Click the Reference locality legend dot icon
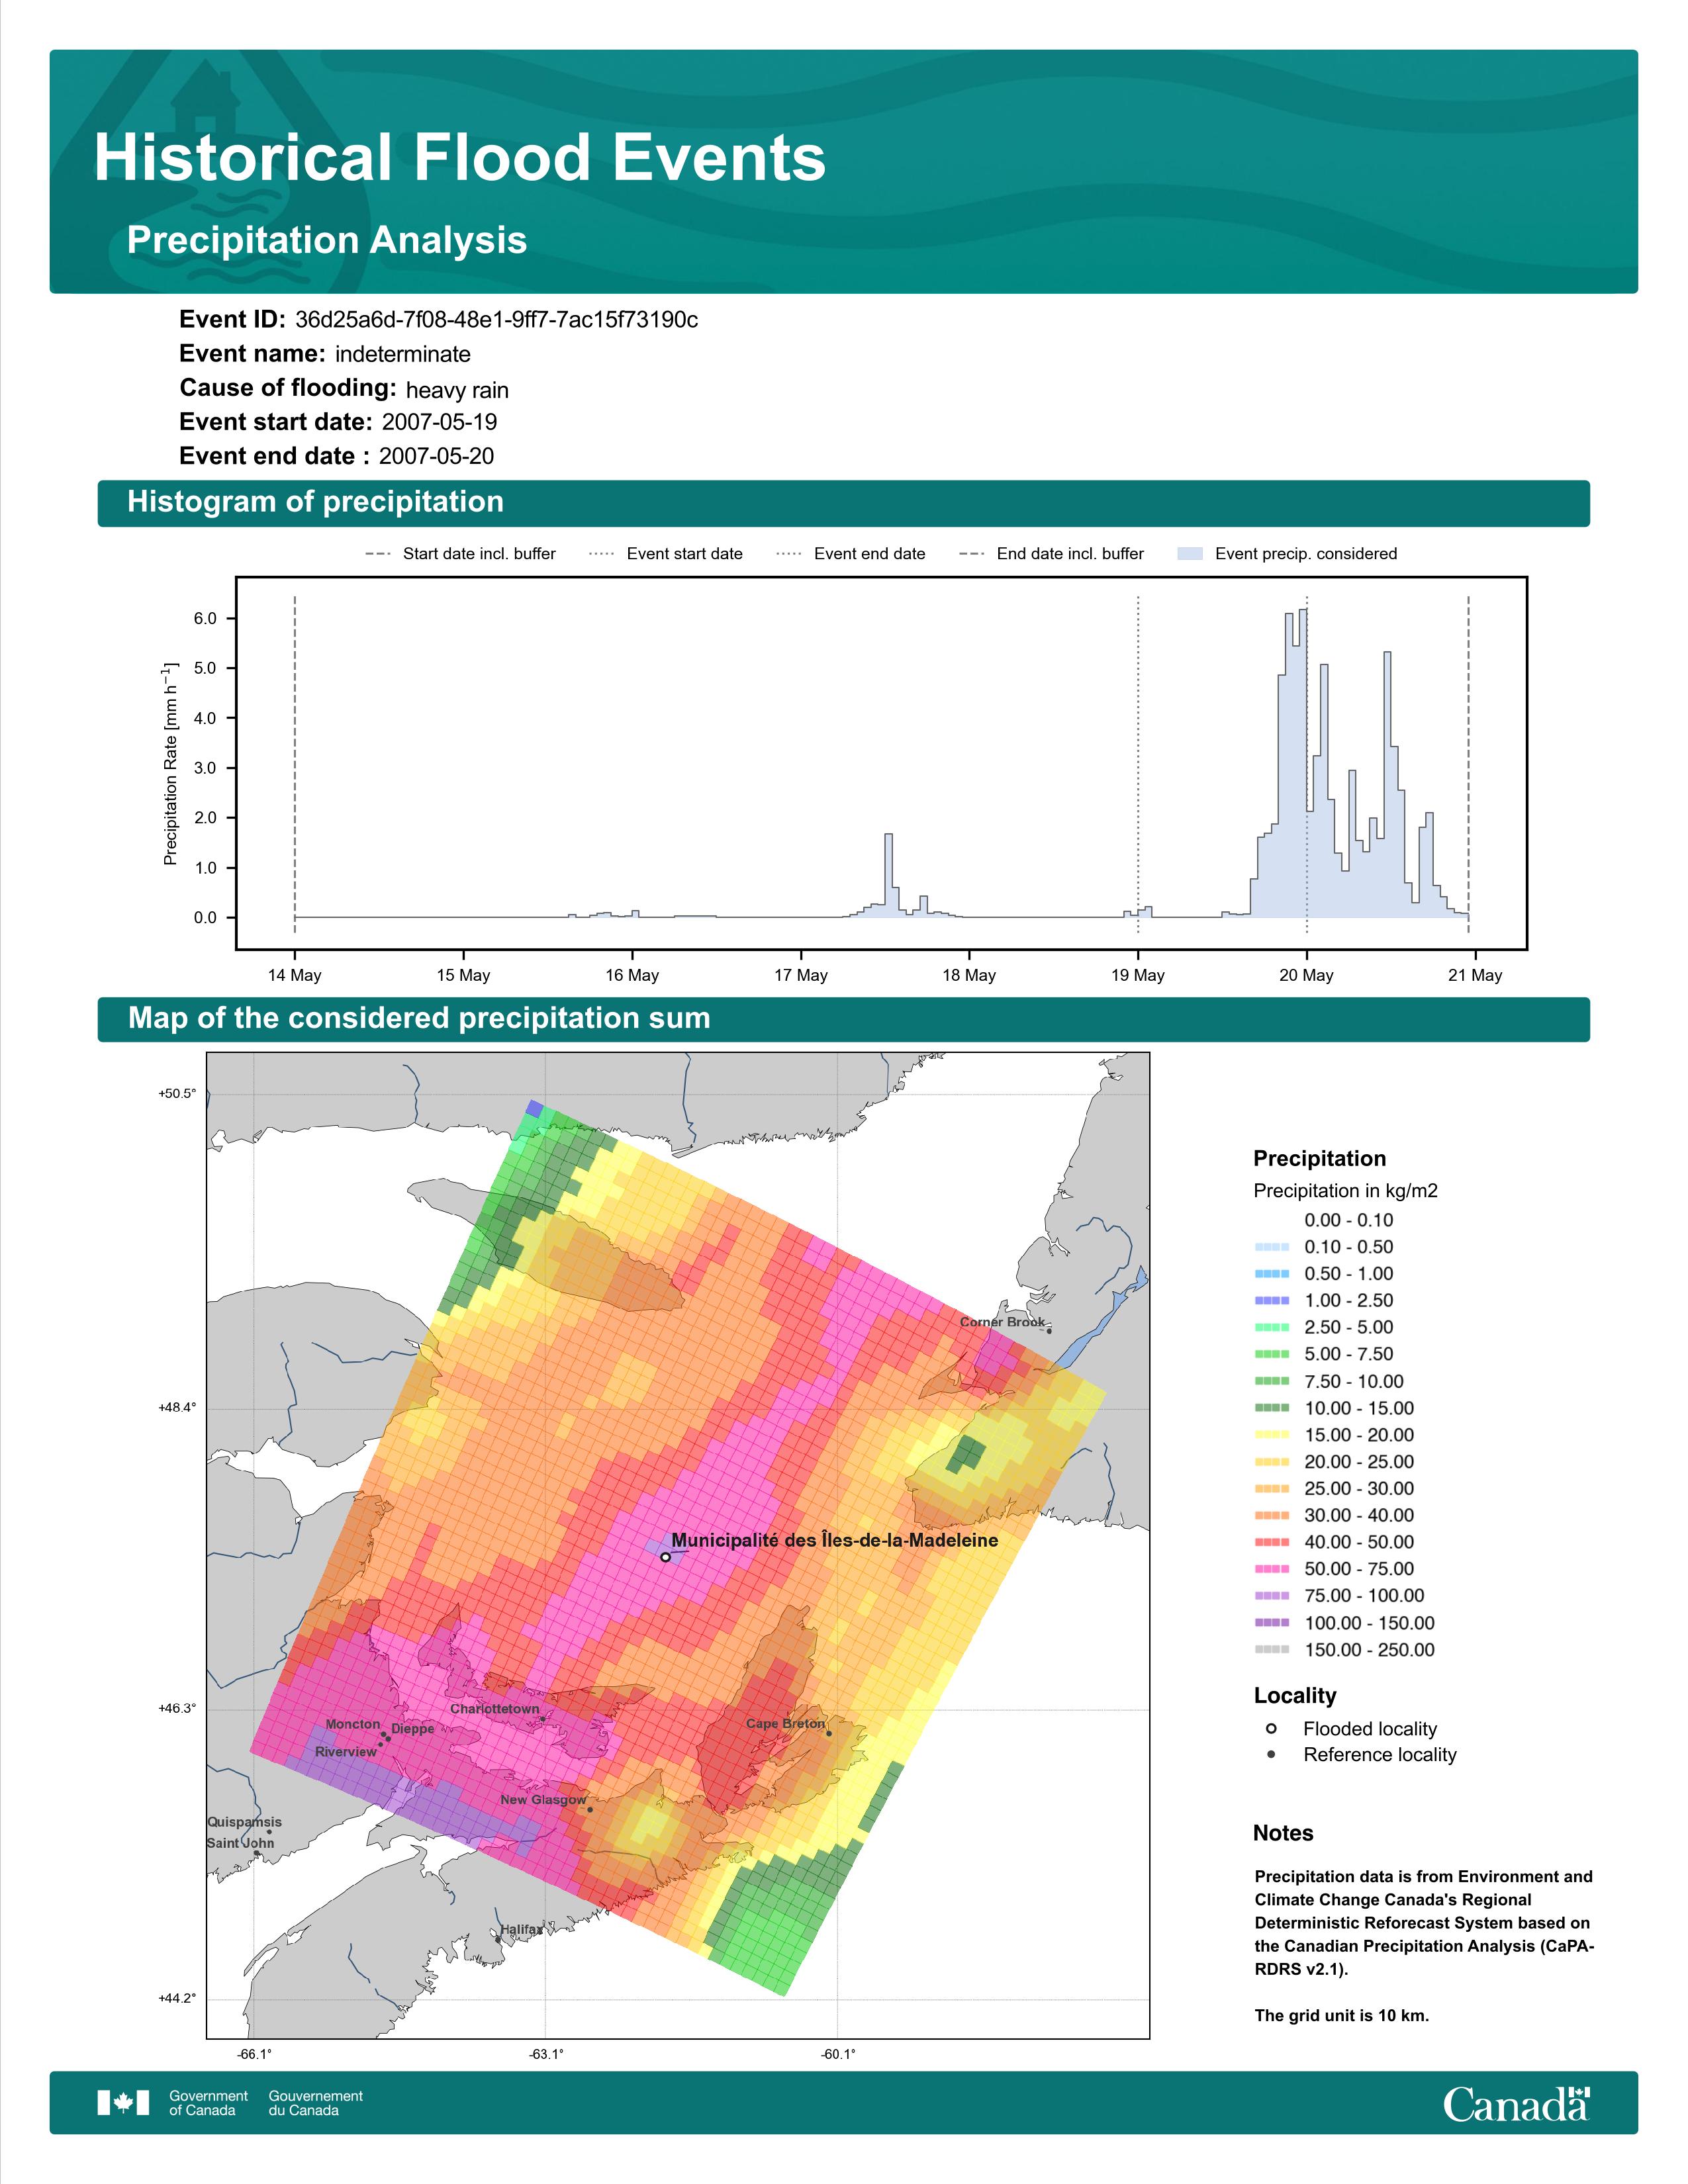This screenshot has width=1688, height=2184. [1271, 1754]
